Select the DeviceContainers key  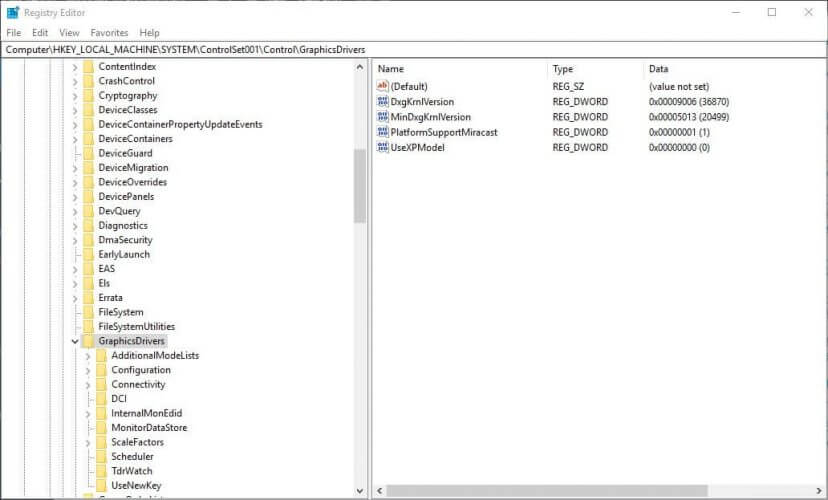pyautogui.click(x=135, y=139)
